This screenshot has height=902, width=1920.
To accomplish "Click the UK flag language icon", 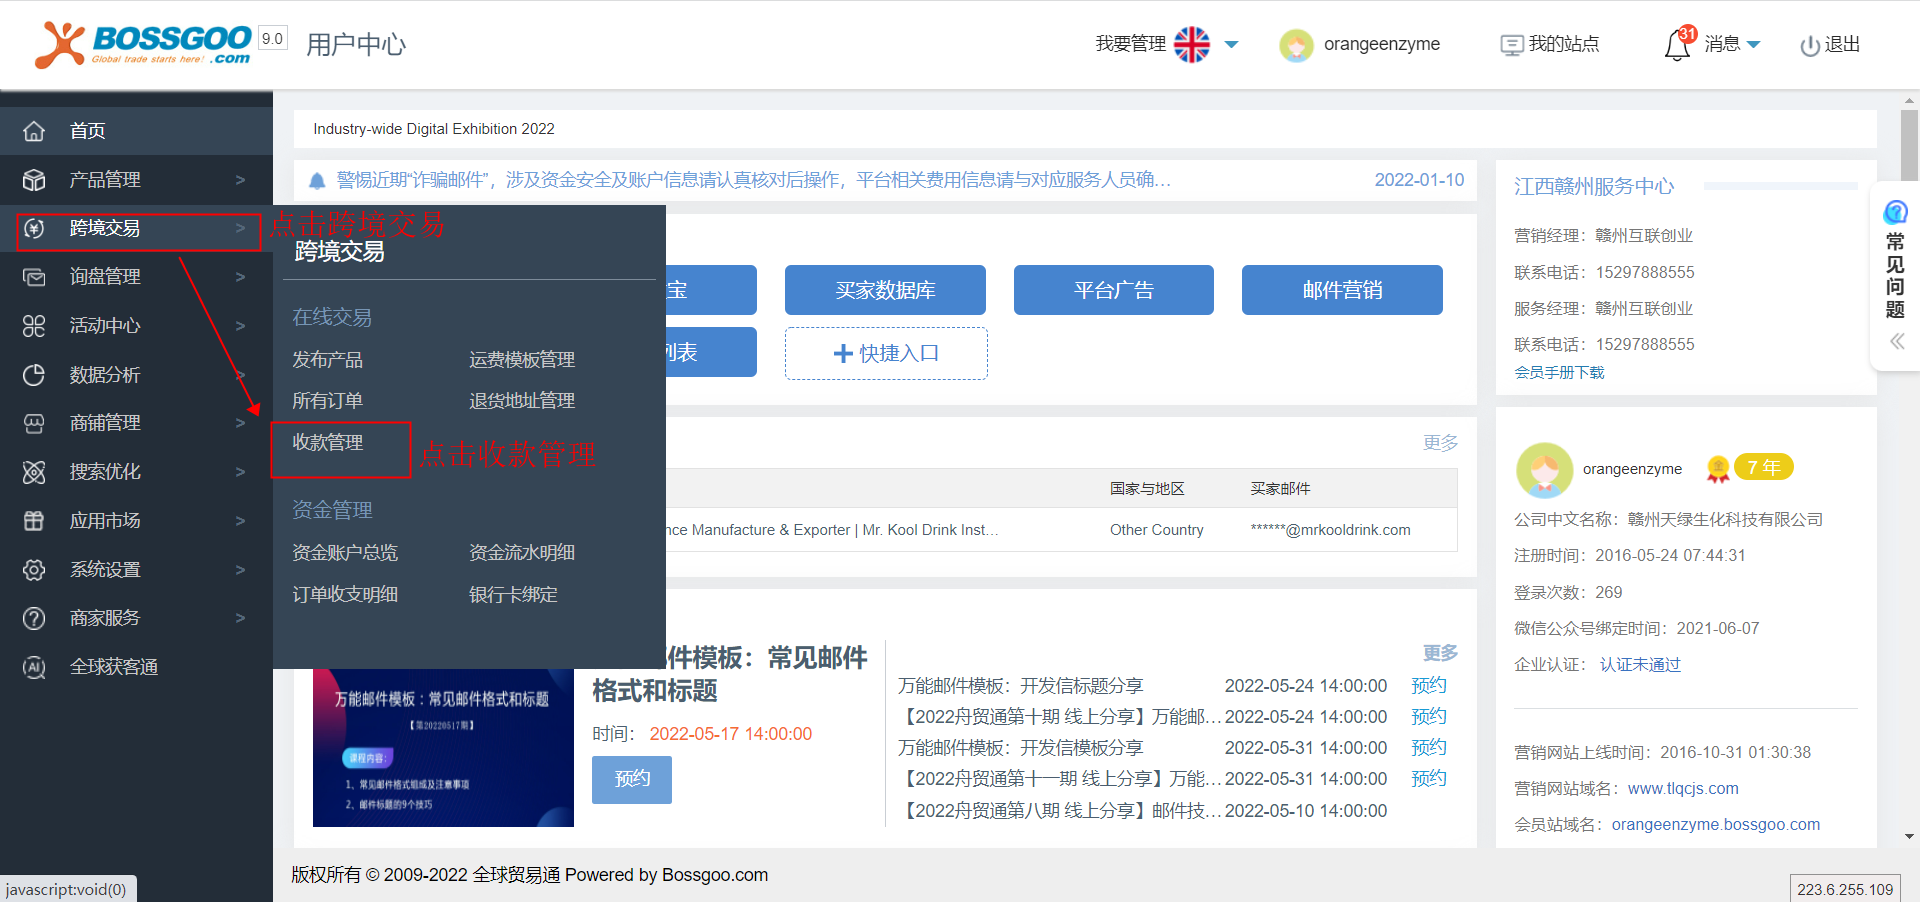I will pos(1192,44).
